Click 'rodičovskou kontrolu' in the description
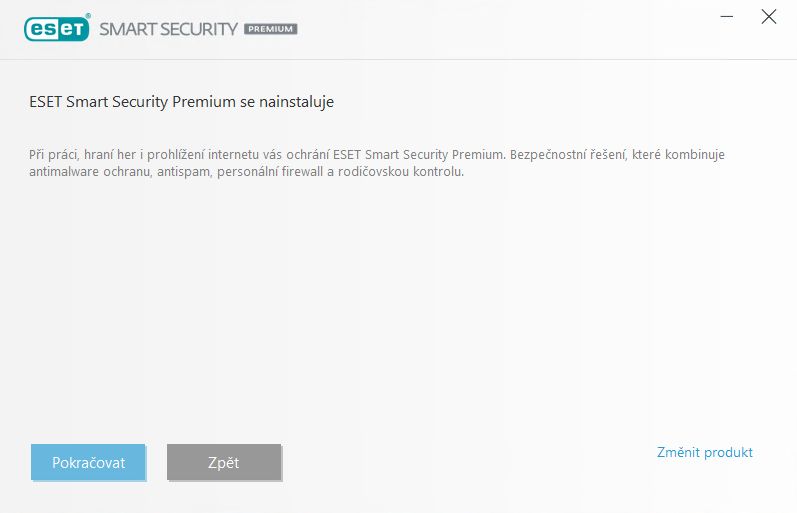The image size is (797, 513). click(401, 172)
